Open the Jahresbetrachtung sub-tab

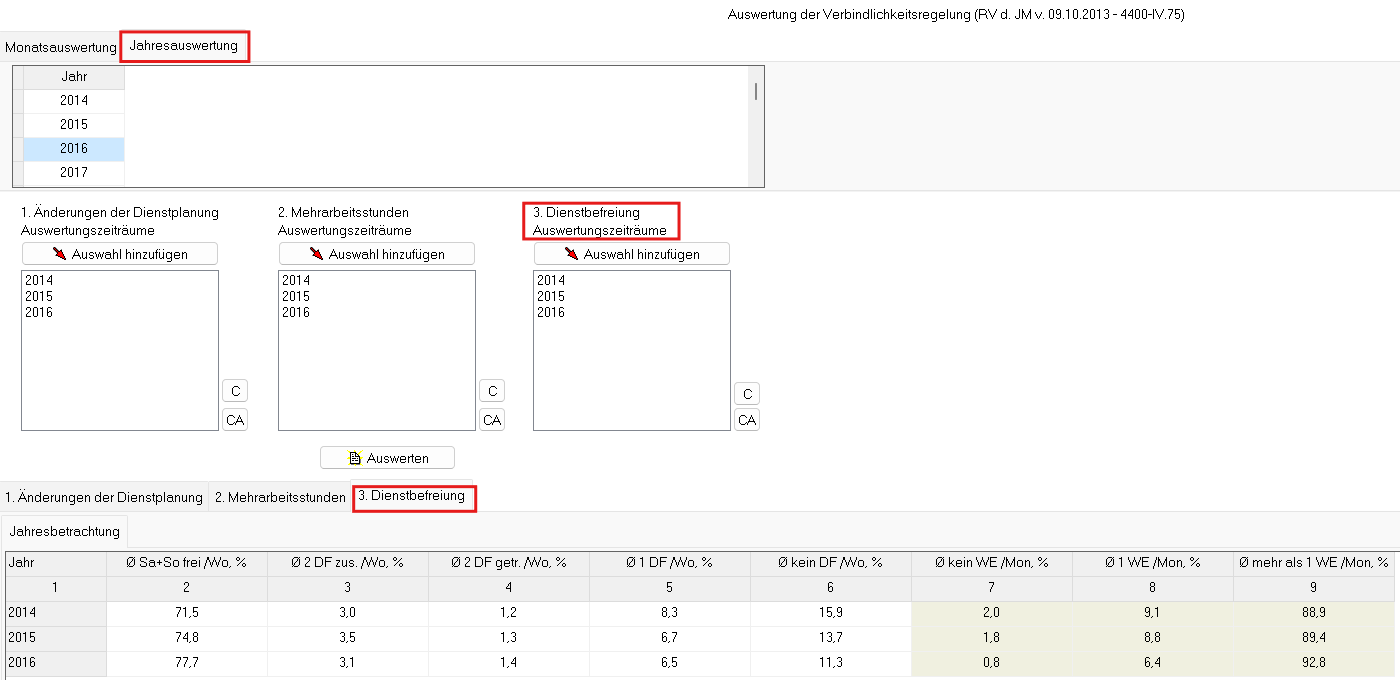(65, 531)
